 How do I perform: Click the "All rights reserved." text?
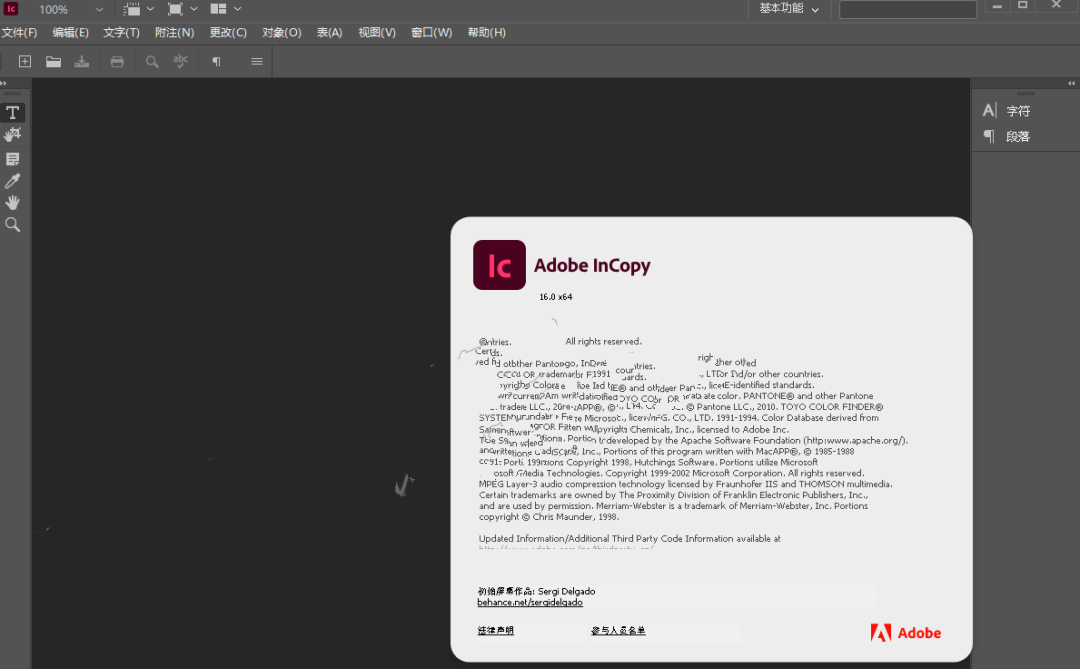[x=603, y=341]
